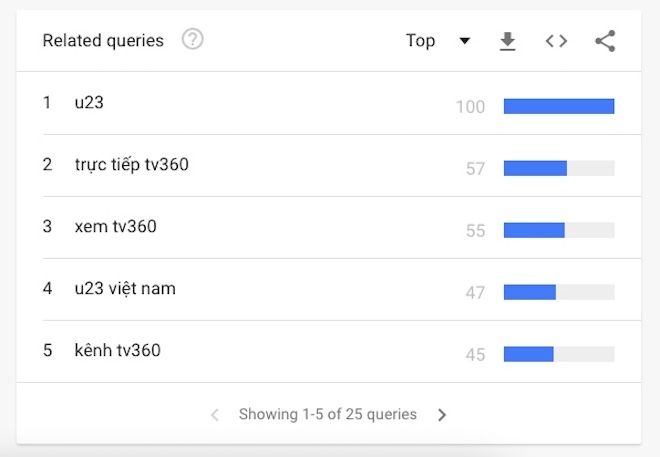Download related queries as CSV

[x=508, y=41]
